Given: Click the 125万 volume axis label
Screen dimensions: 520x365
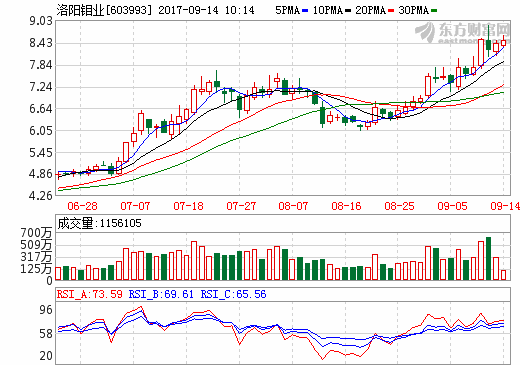Looking at the screenshot, I should [x=36, y=268].
